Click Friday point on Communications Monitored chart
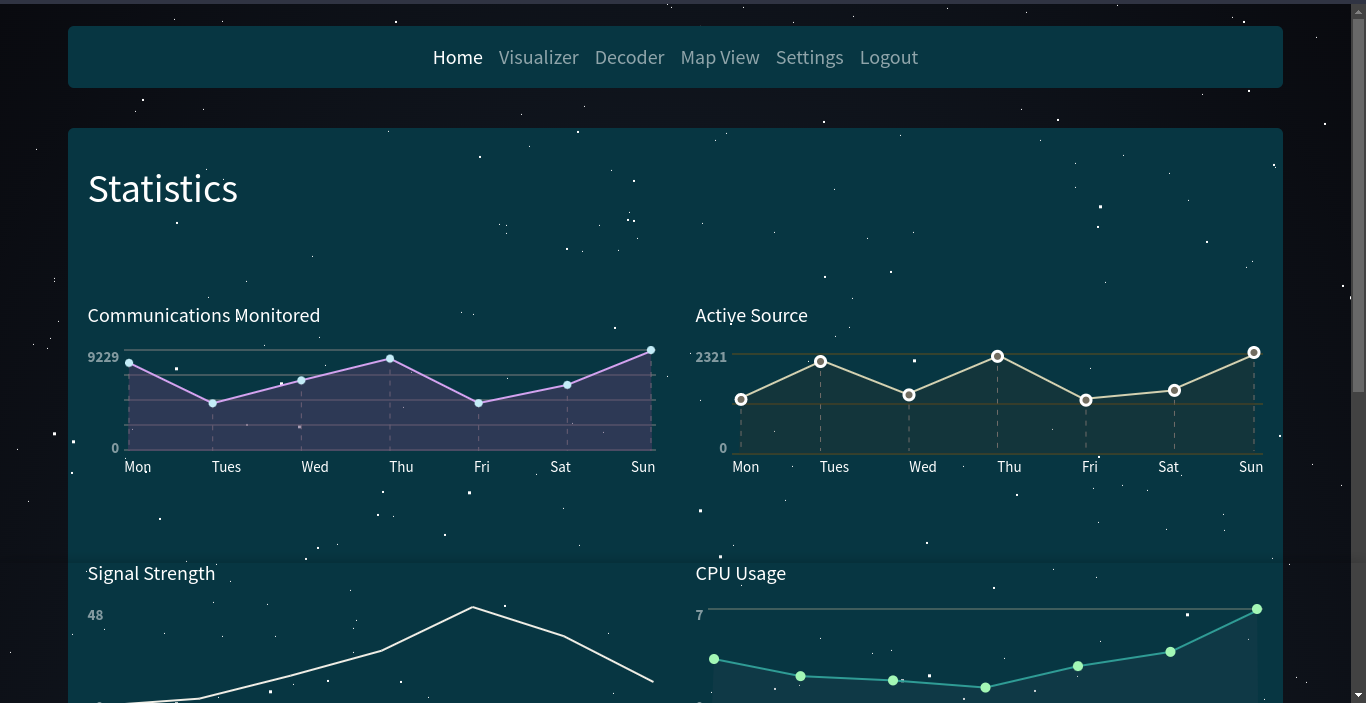Viewport: 1366px width, 703px height. 479,403
